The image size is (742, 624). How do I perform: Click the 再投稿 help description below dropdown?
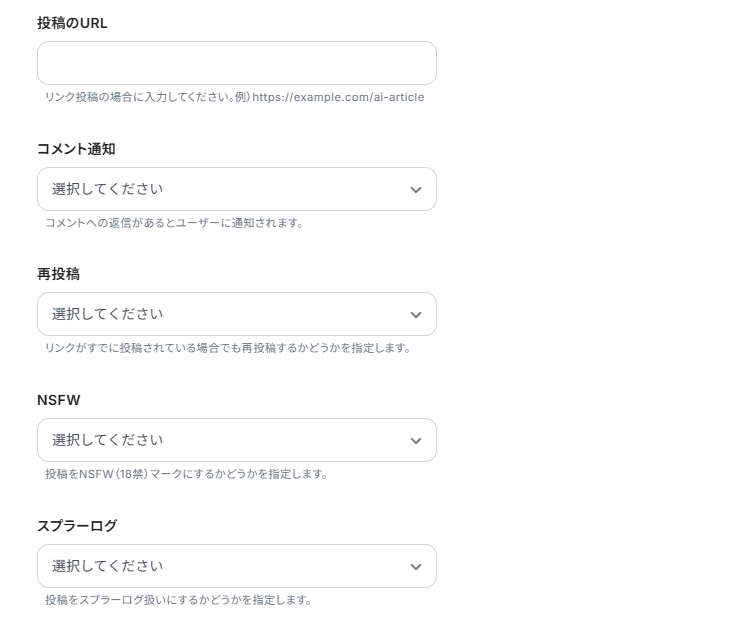(227, 348)
